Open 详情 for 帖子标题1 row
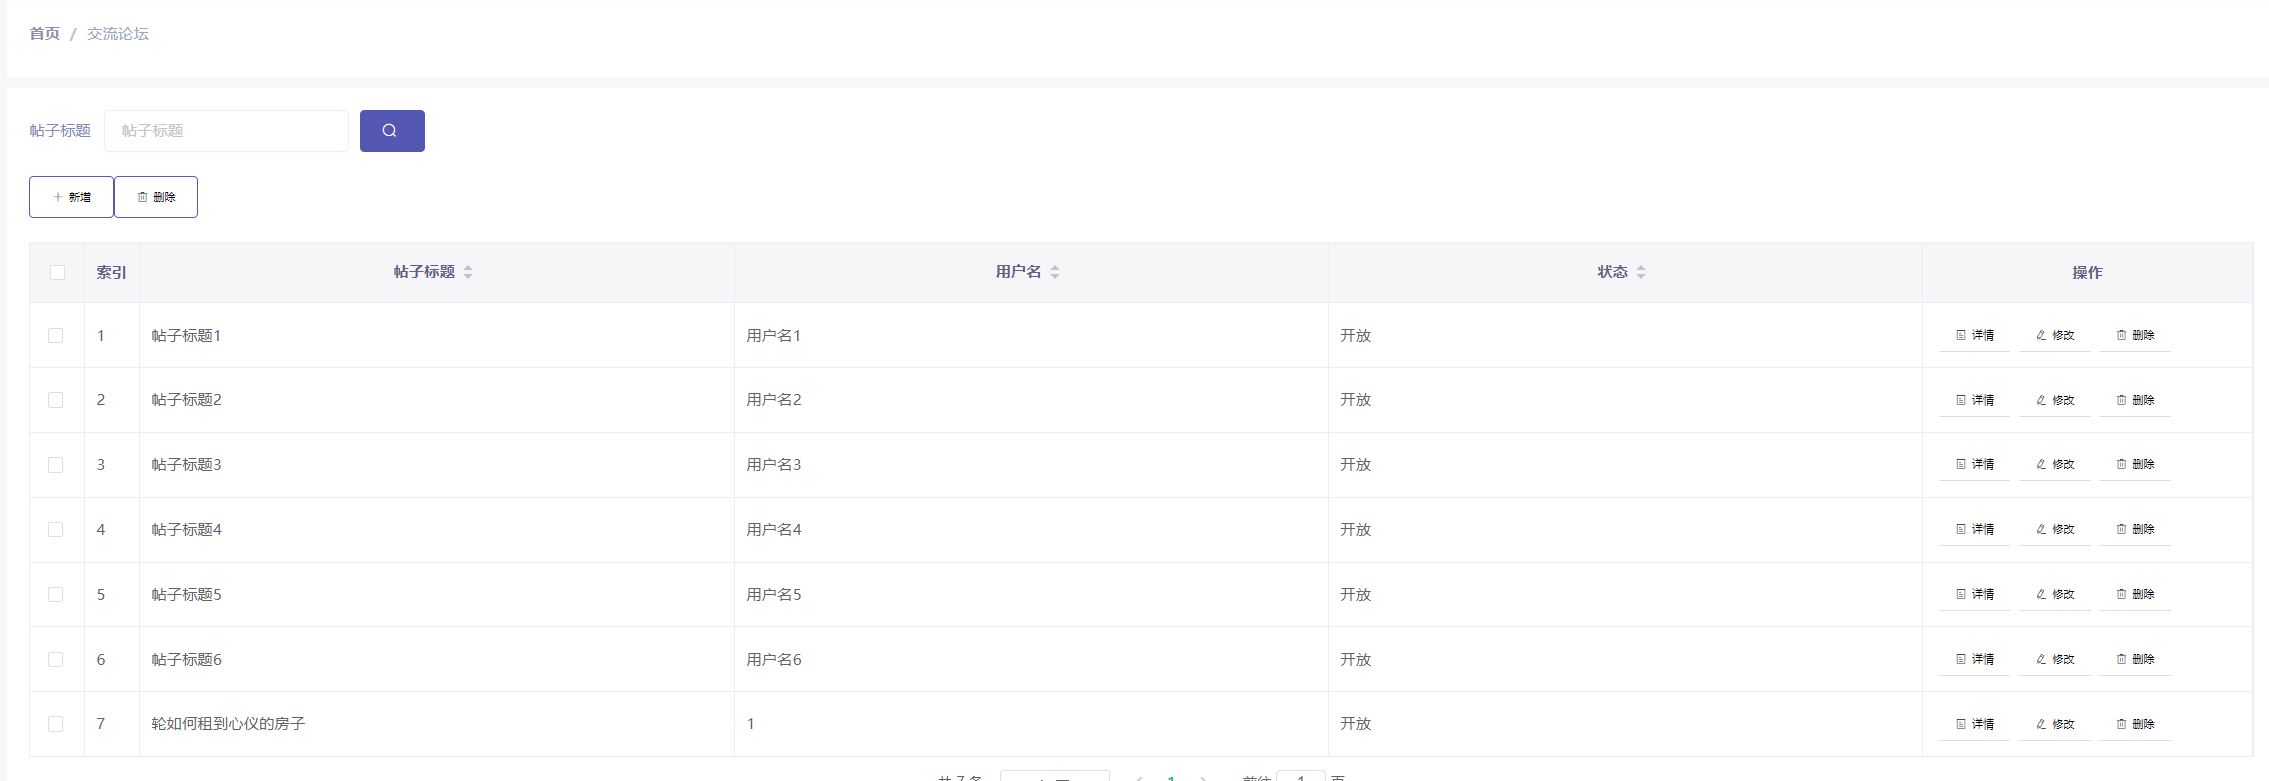This screenshot has height=781, width=2269. click(1974, 336)
